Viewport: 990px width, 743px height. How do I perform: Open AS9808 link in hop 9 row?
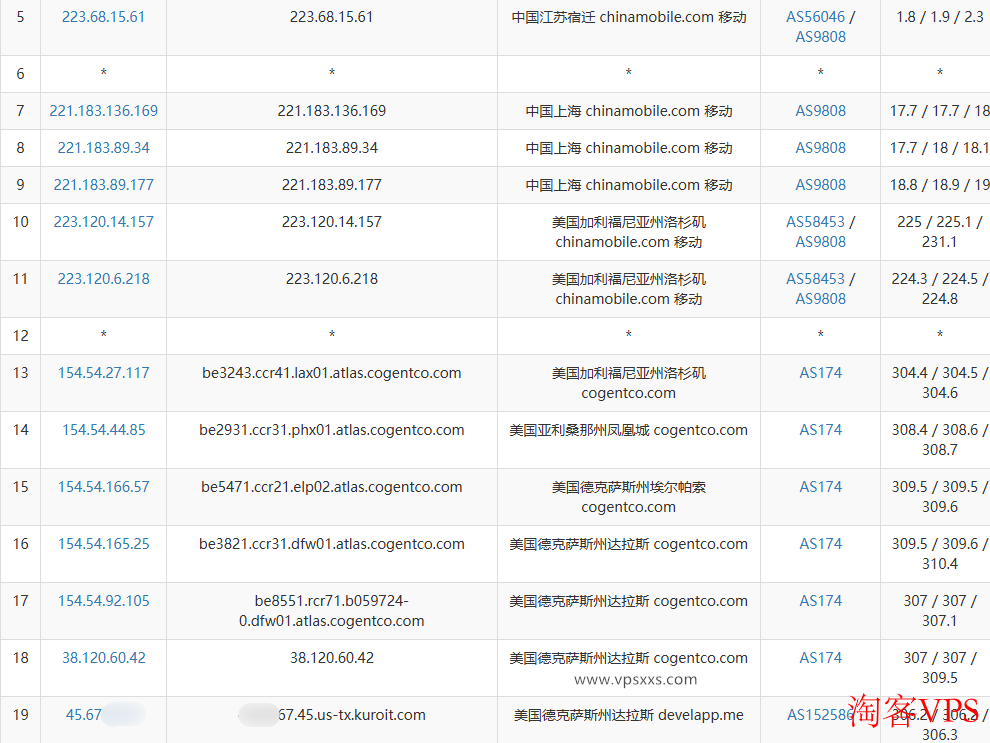820,185
